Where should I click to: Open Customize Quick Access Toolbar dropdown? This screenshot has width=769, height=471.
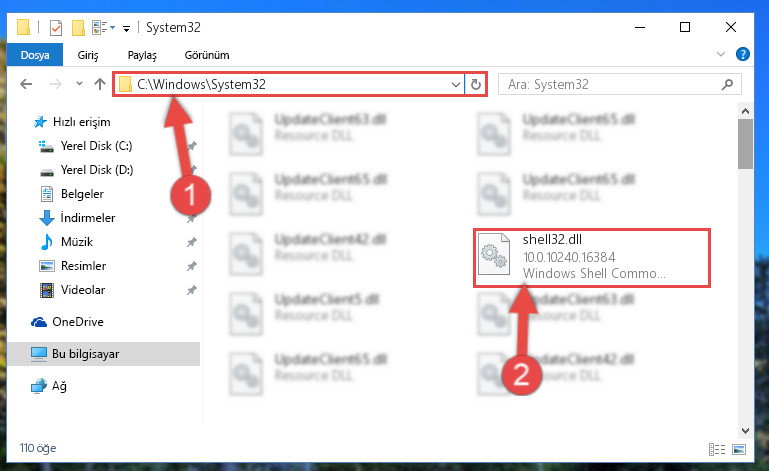(x=126, y=28)
